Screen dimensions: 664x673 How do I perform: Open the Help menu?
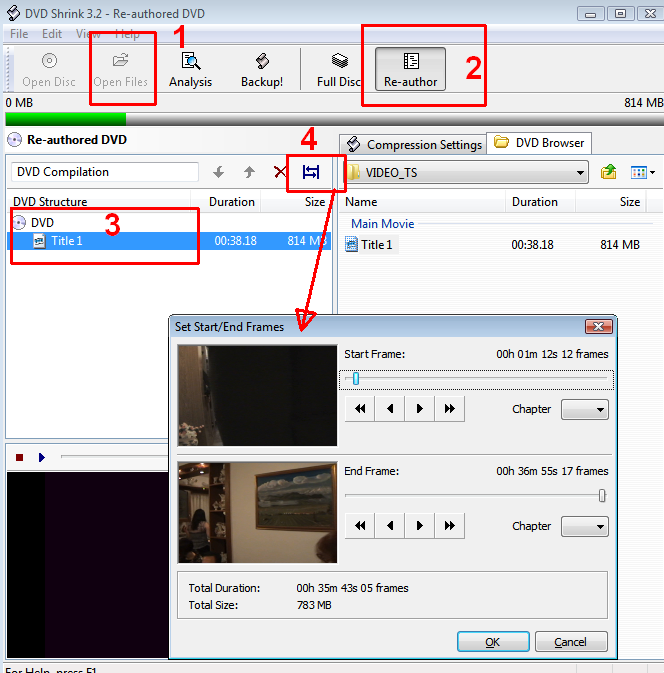pos(127,34)
